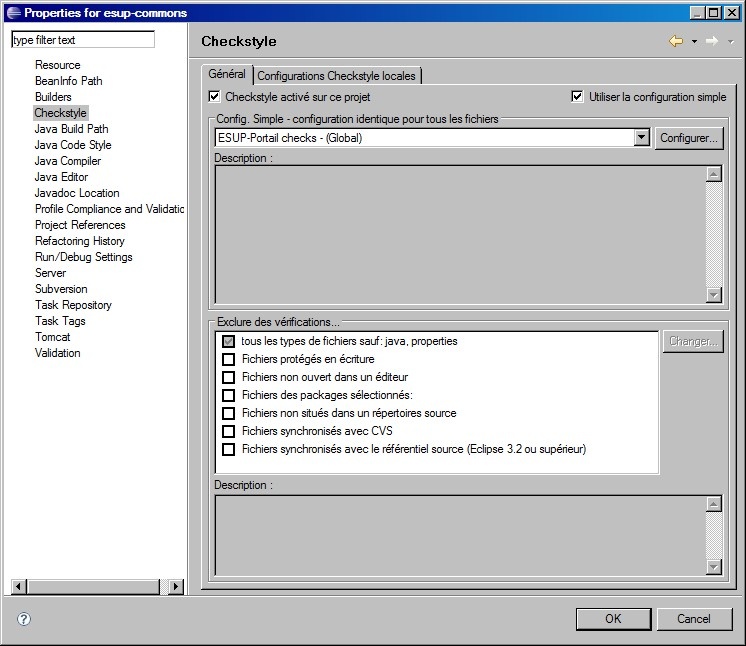
Task: Check 'Fichiers synchronisés avec CVS' option
Action: point(228,432)
